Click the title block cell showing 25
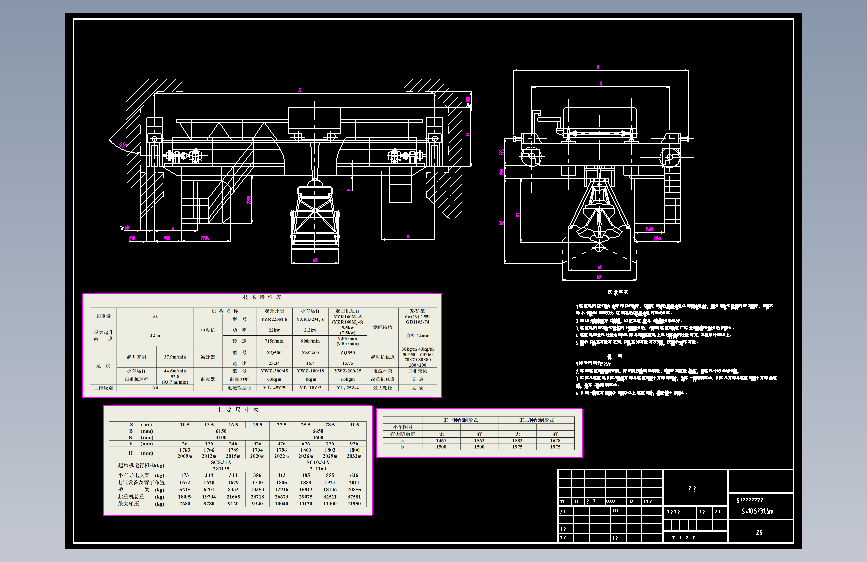The image size is (867, 562). 760,532
